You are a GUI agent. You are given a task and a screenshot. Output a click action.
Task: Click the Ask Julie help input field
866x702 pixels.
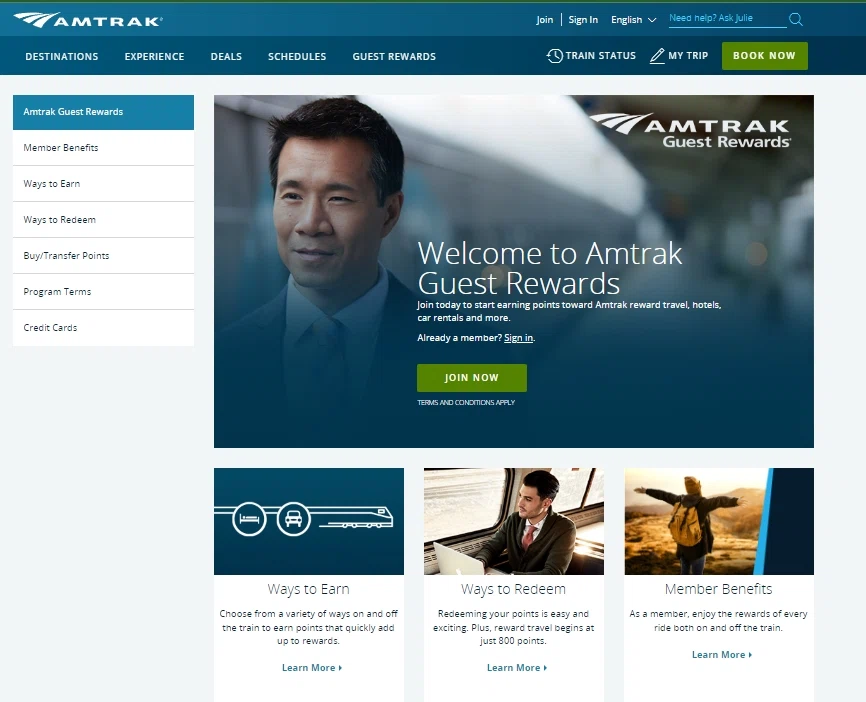[x=727, y=19]
